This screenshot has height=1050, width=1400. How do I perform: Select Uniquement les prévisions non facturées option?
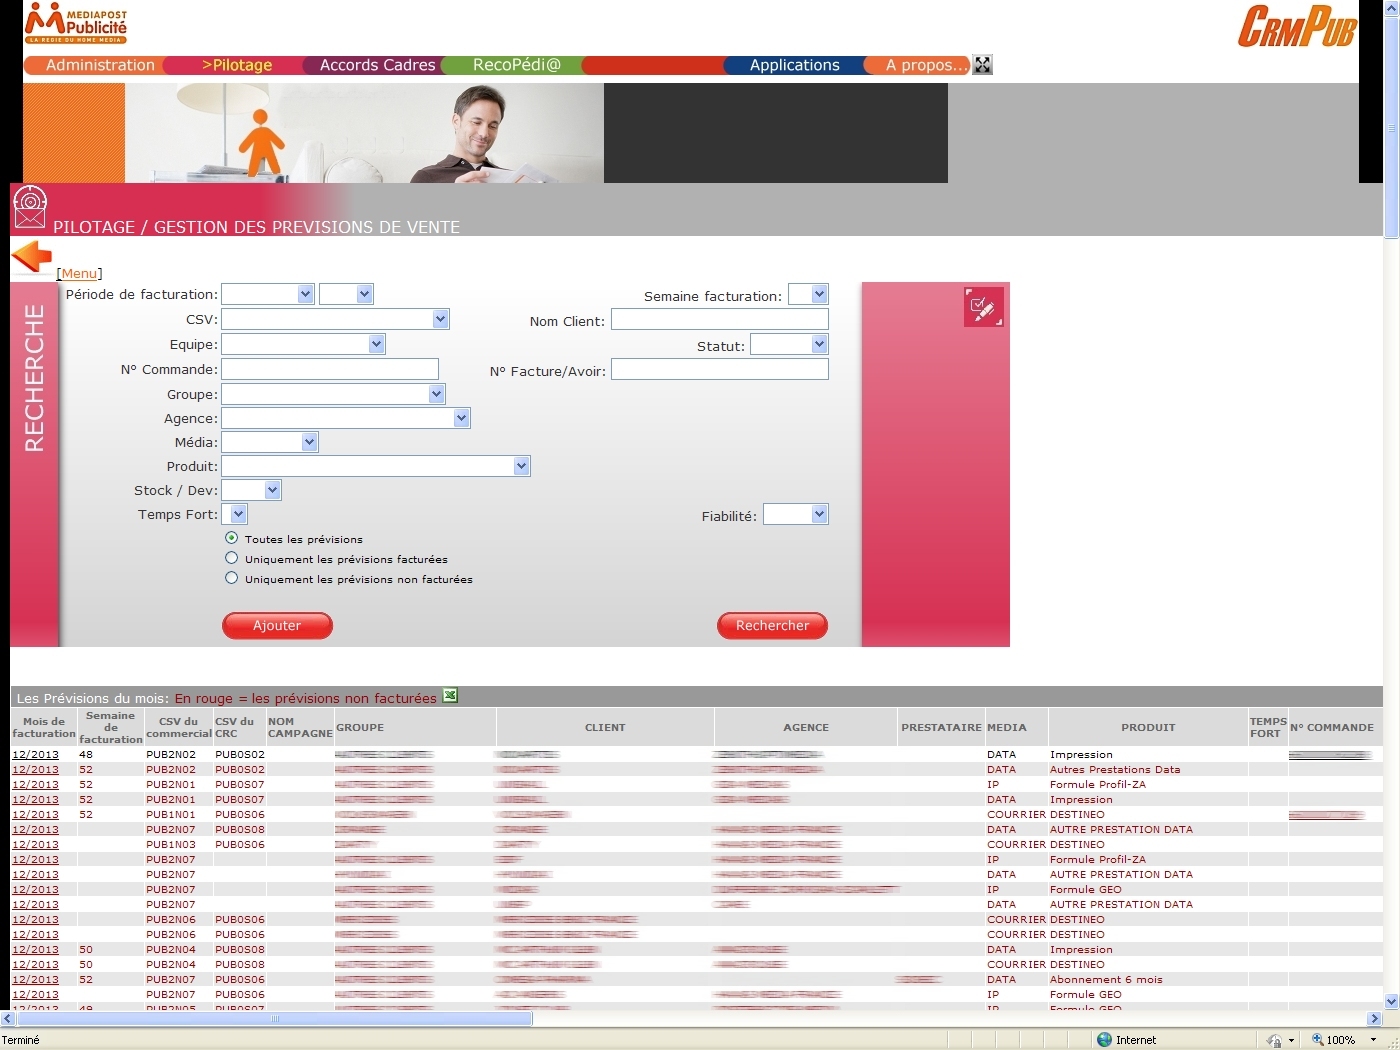tap(232, 578)
